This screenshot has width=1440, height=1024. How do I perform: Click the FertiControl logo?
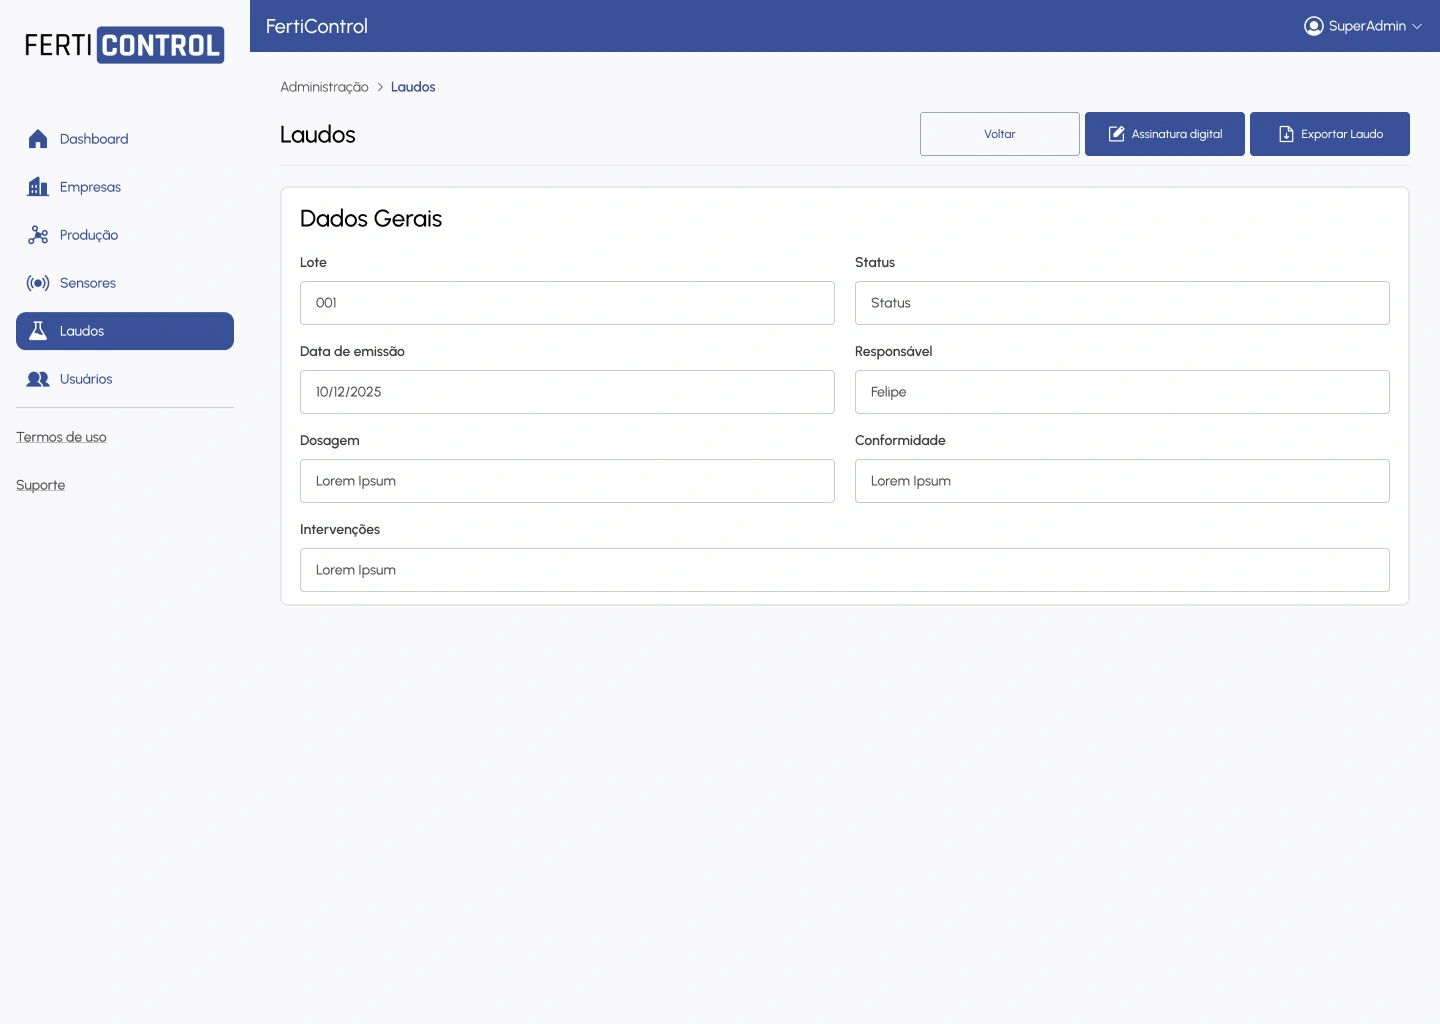(x=124, y=45)
